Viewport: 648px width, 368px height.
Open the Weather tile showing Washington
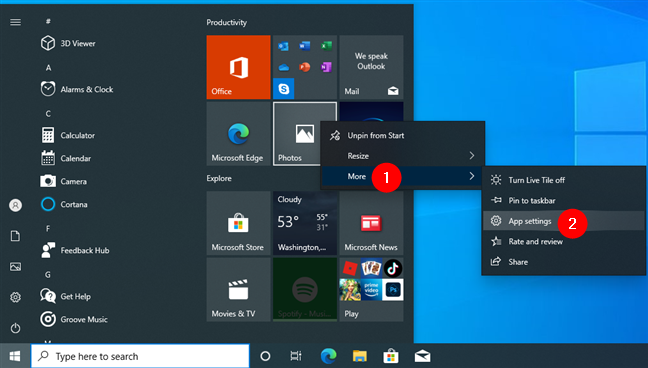[305, 223]
